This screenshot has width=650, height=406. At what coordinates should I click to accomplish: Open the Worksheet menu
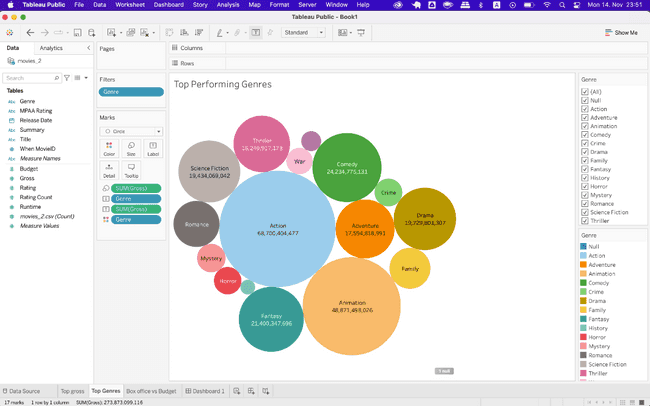(130, 5)
